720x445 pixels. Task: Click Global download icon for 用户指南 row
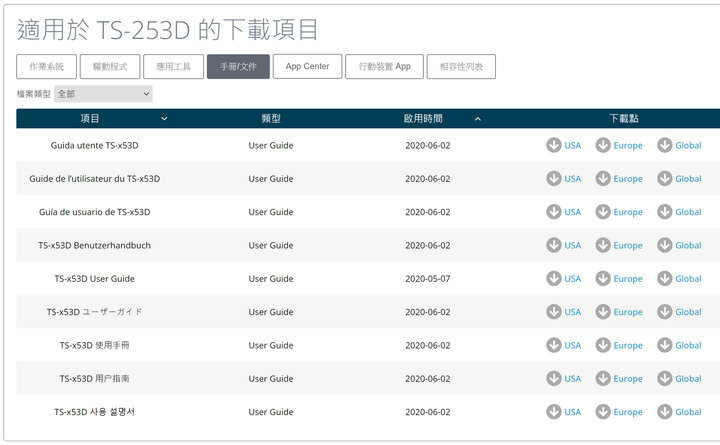(664, 378)
